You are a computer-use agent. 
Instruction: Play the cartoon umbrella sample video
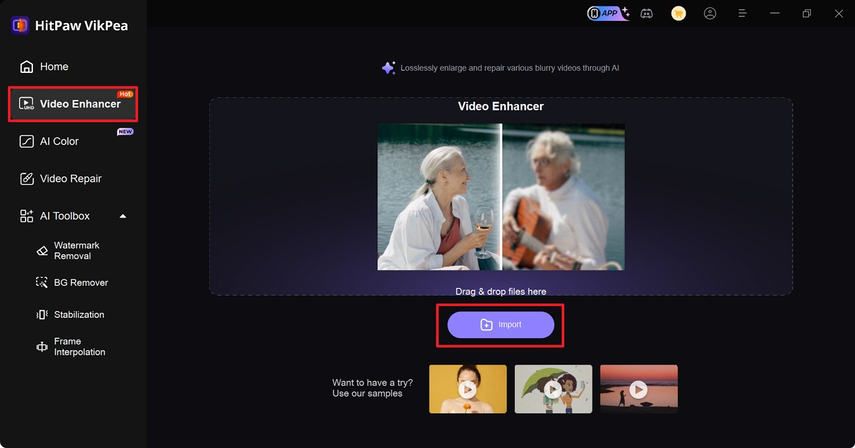click(x=553, y=389)
